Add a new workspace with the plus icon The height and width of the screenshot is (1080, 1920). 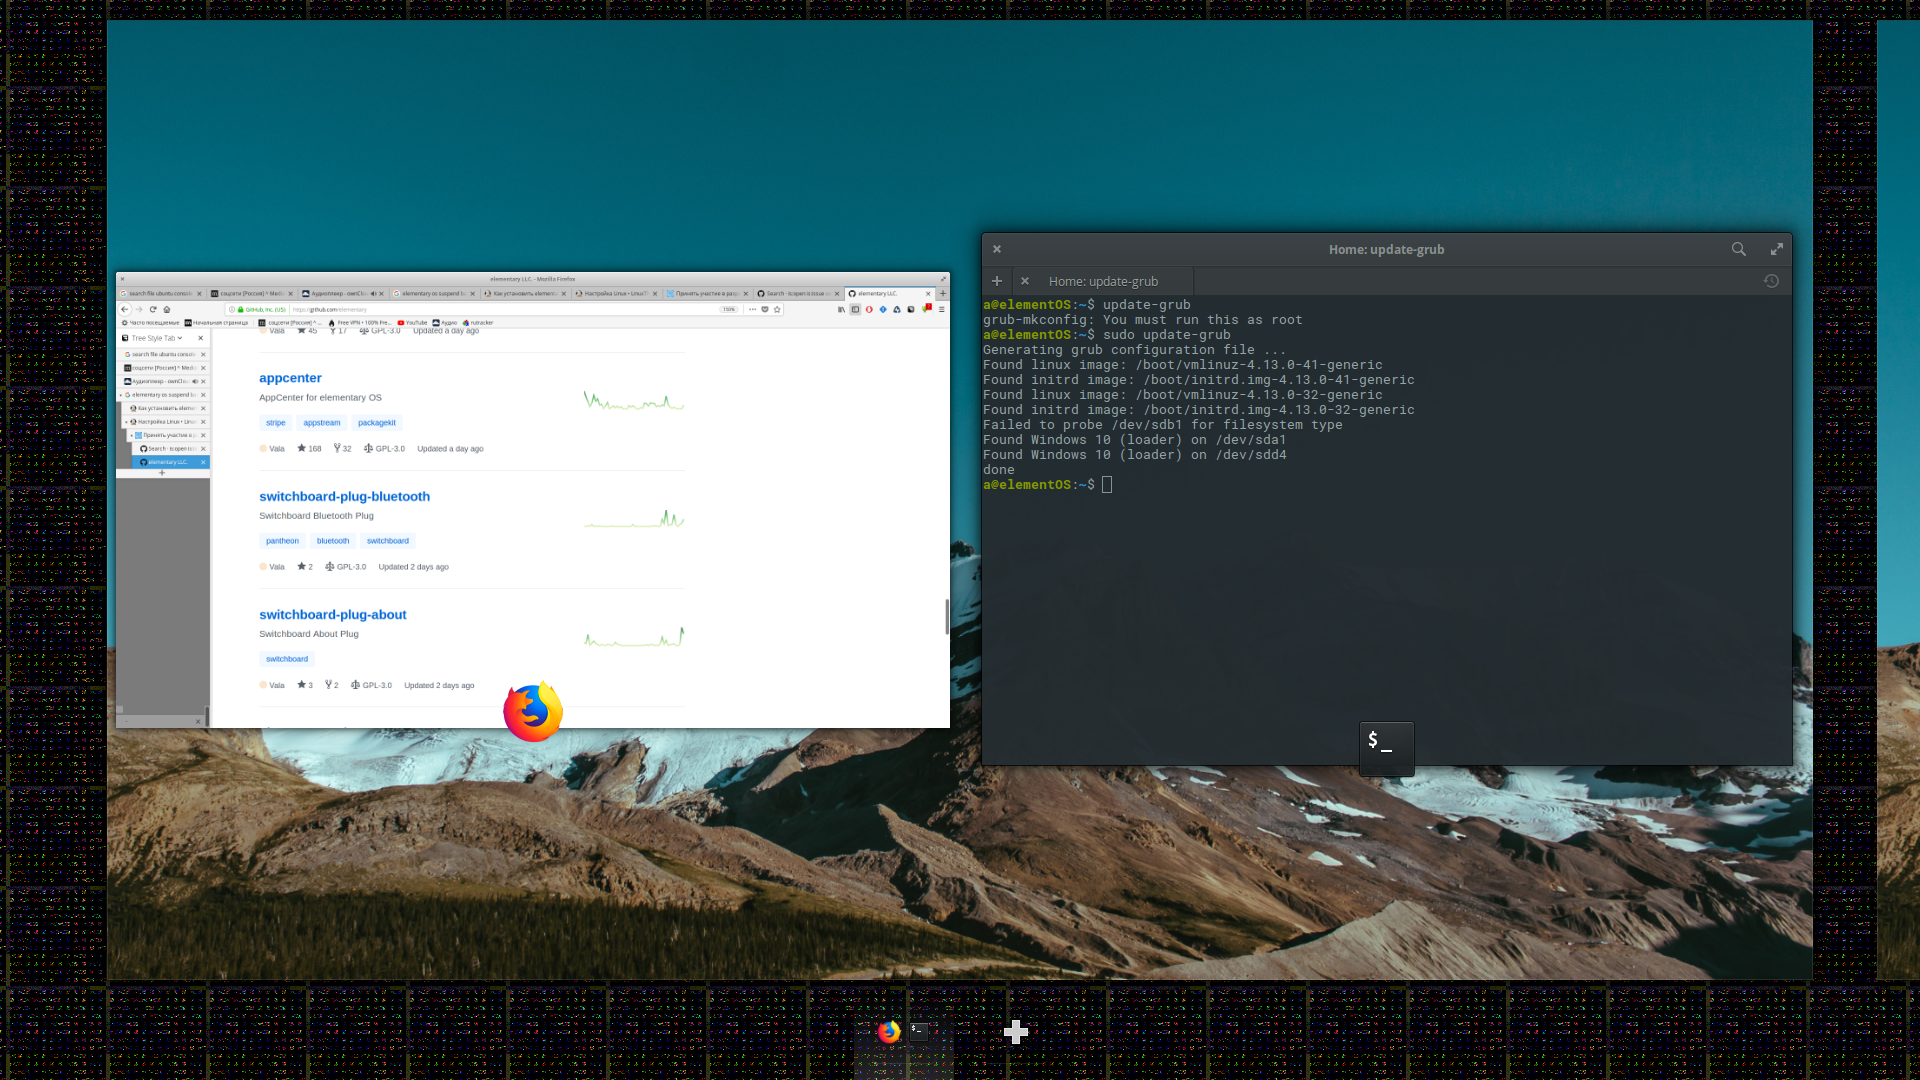tap(1016, 1032)
